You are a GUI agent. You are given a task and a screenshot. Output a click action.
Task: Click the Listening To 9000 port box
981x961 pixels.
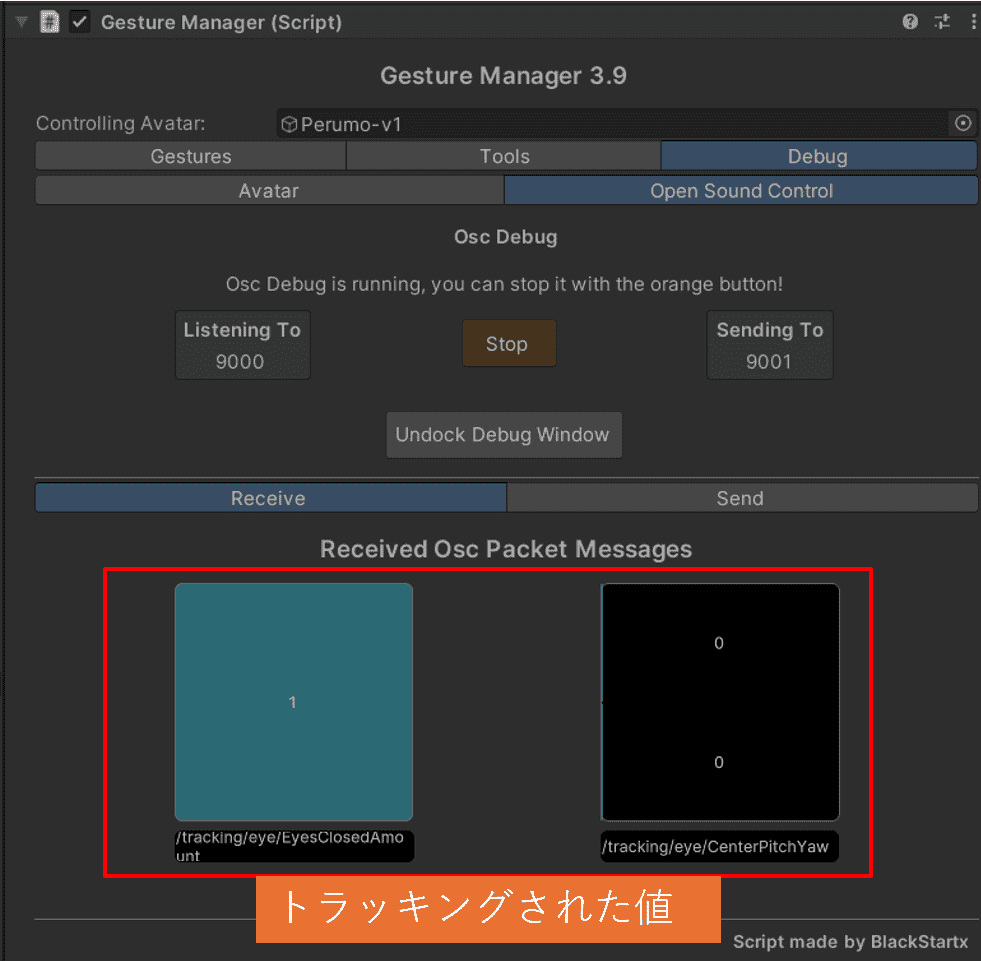(242, 345)
